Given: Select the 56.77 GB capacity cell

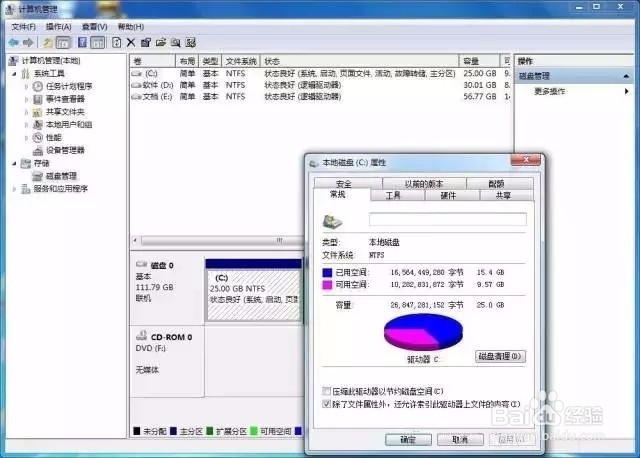Looking at the screenshot, I should 480,96.
